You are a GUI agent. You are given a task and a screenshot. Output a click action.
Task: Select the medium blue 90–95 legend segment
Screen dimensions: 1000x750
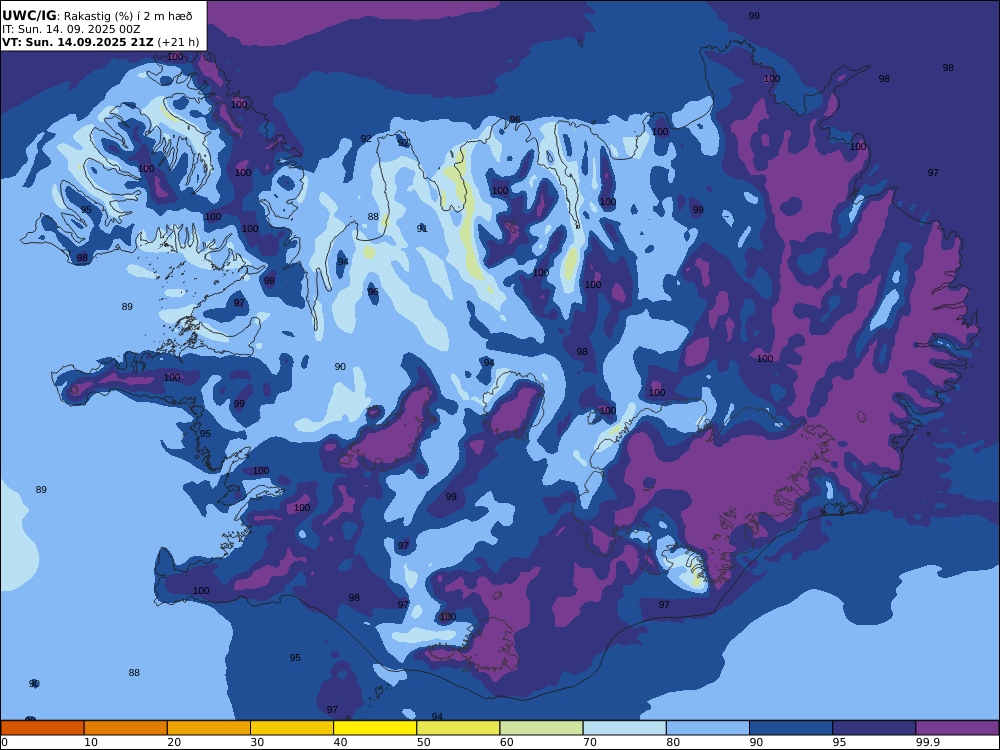tap(791, 728)
